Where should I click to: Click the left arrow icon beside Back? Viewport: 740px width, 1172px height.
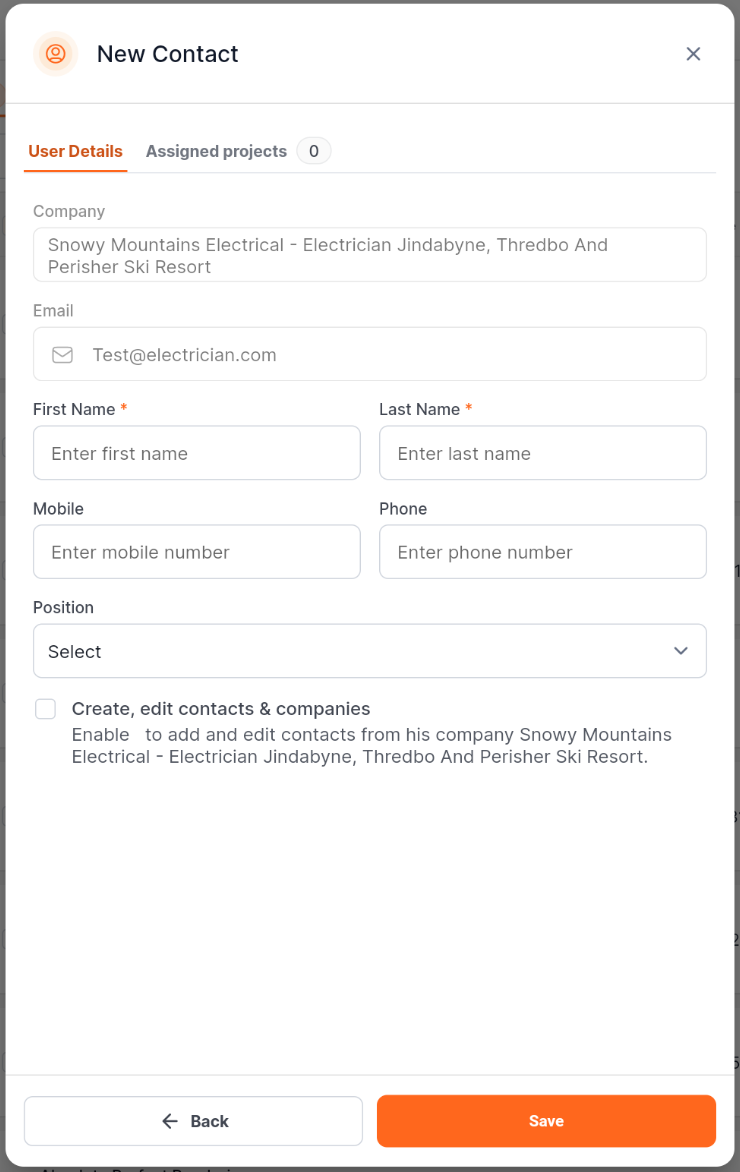point(170,1121)
